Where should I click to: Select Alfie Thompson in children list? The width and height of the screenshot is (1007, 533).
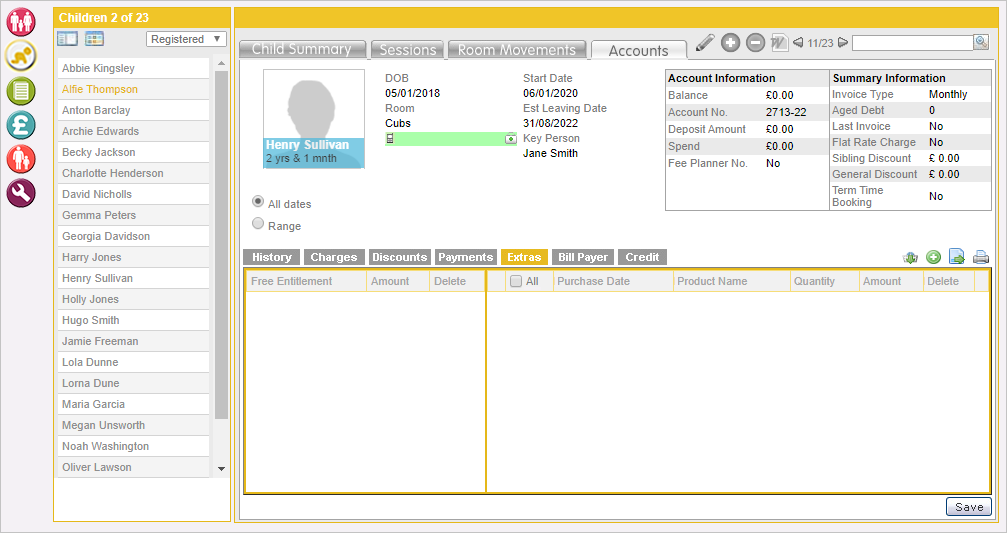click(x=134, y=89)
